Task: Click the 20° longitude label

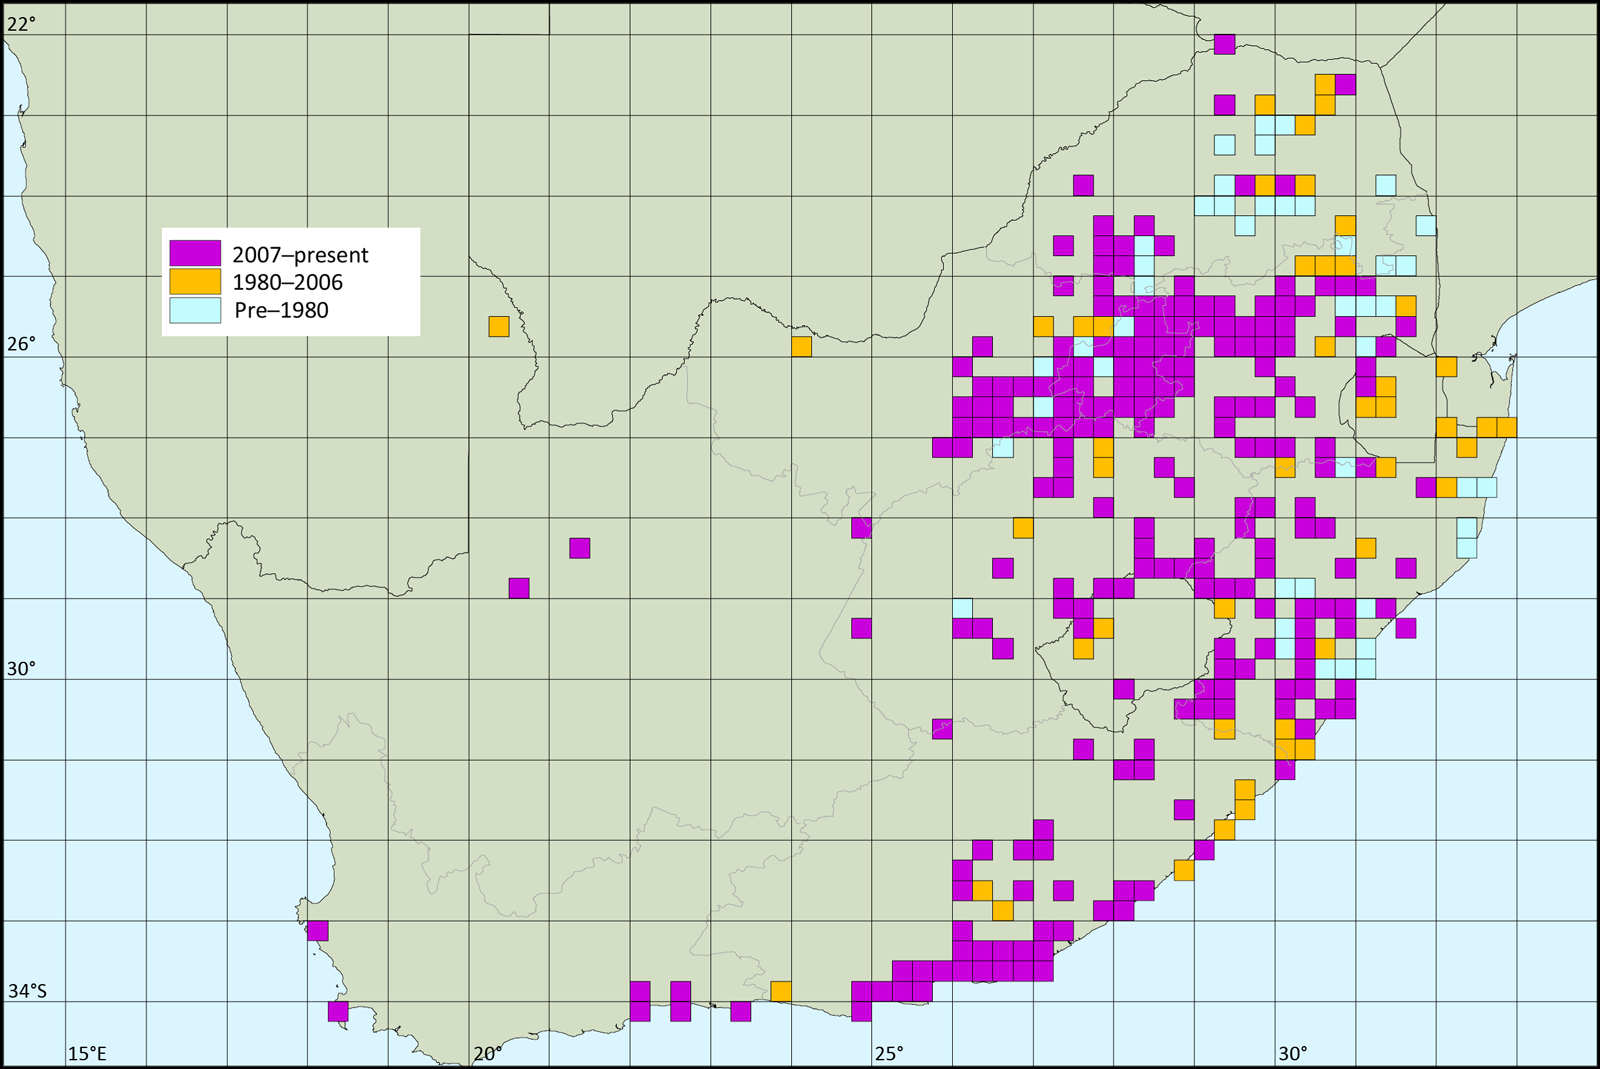Action: tap(487, 1053)
